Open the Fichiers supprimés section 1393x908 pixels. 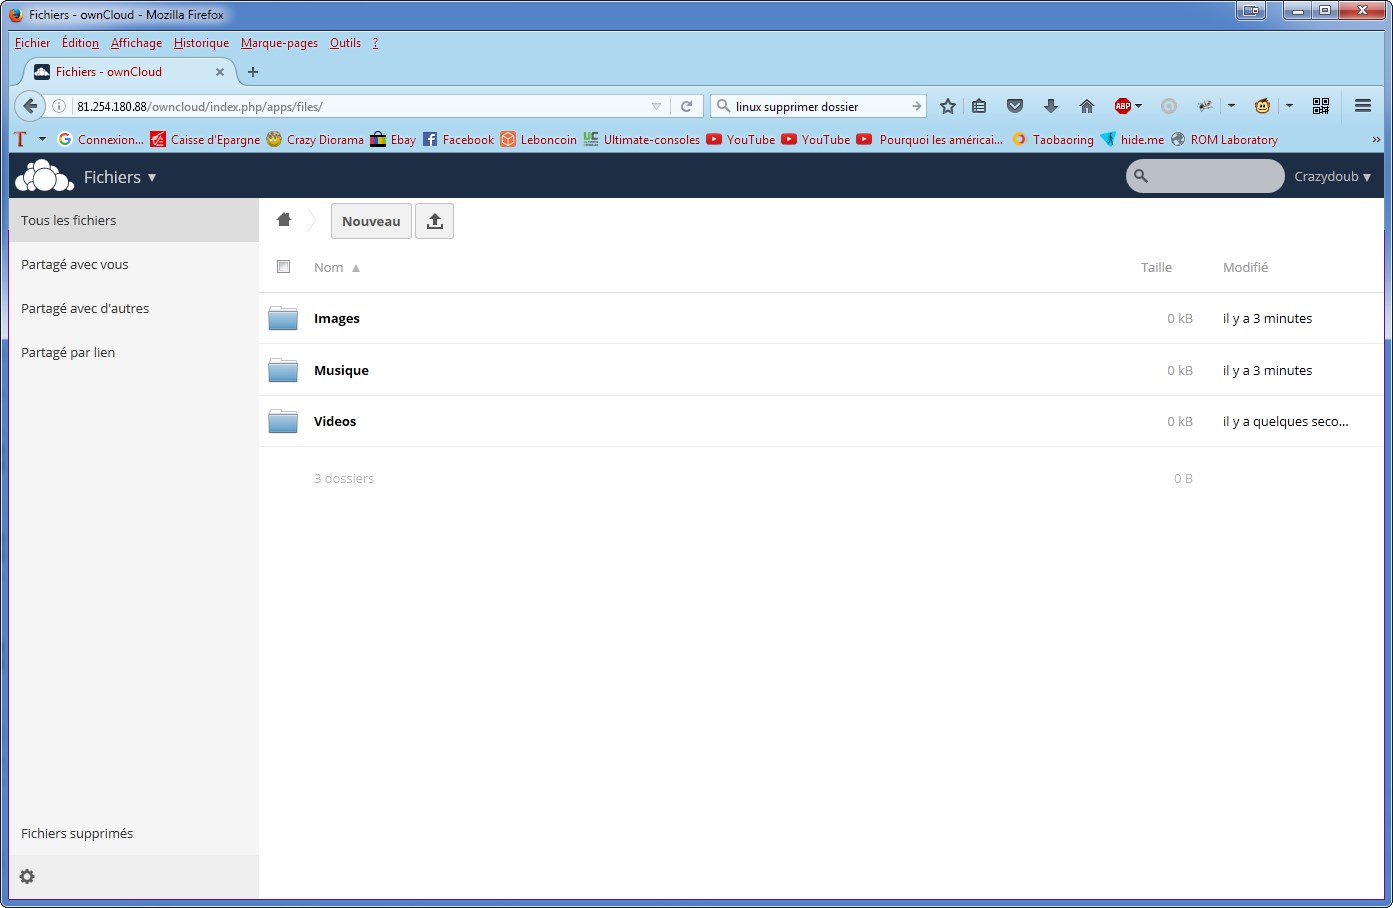[x=77, y=833]
